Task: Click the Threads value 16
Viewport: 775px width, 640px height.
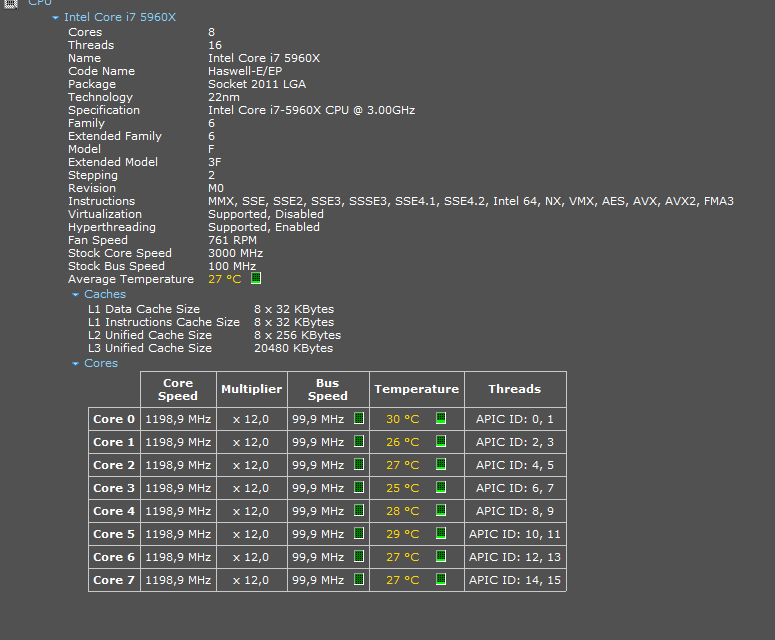Action: tap(215, 45)
